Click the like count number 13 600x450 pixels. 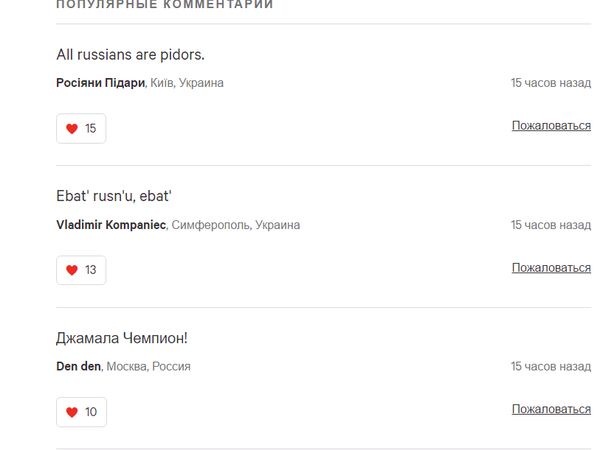tap(91, 270)
